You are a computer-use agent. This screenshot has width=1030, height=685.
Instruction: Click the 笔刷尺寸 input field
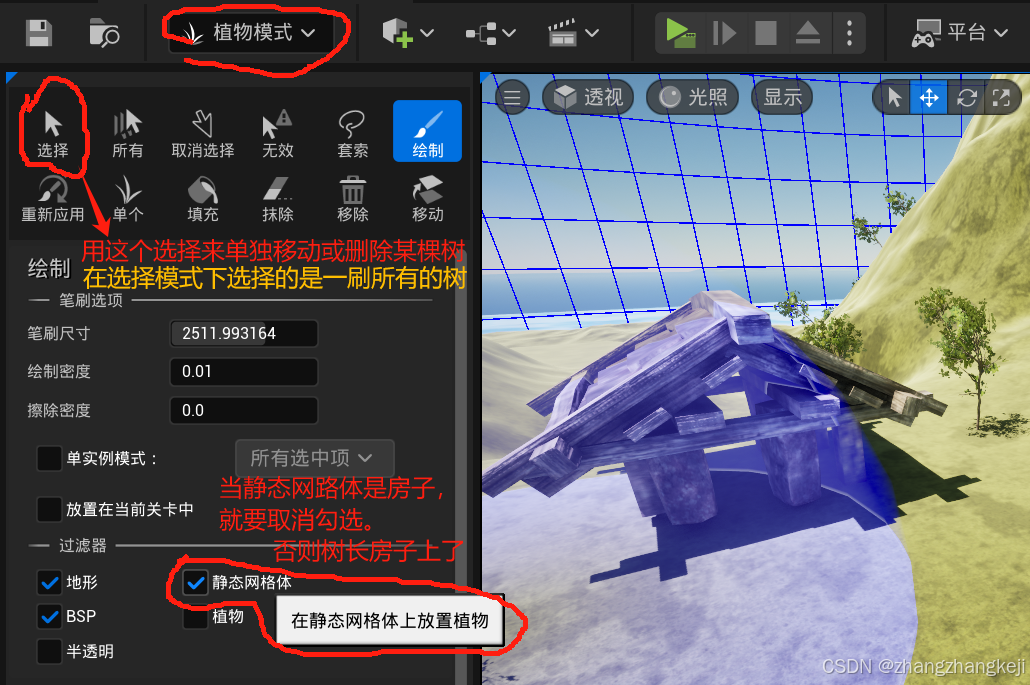(x=243, y=334)
